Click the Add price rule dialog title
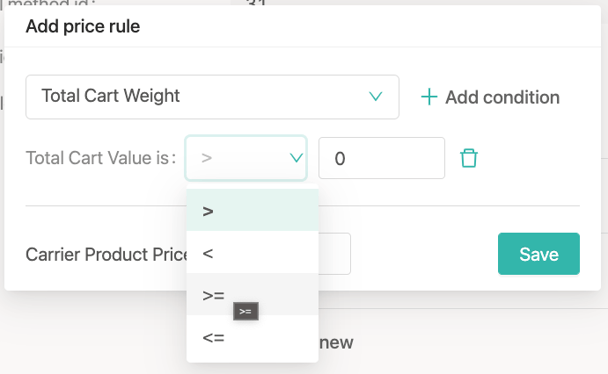The image size is (608, 374). click(83, 26)
